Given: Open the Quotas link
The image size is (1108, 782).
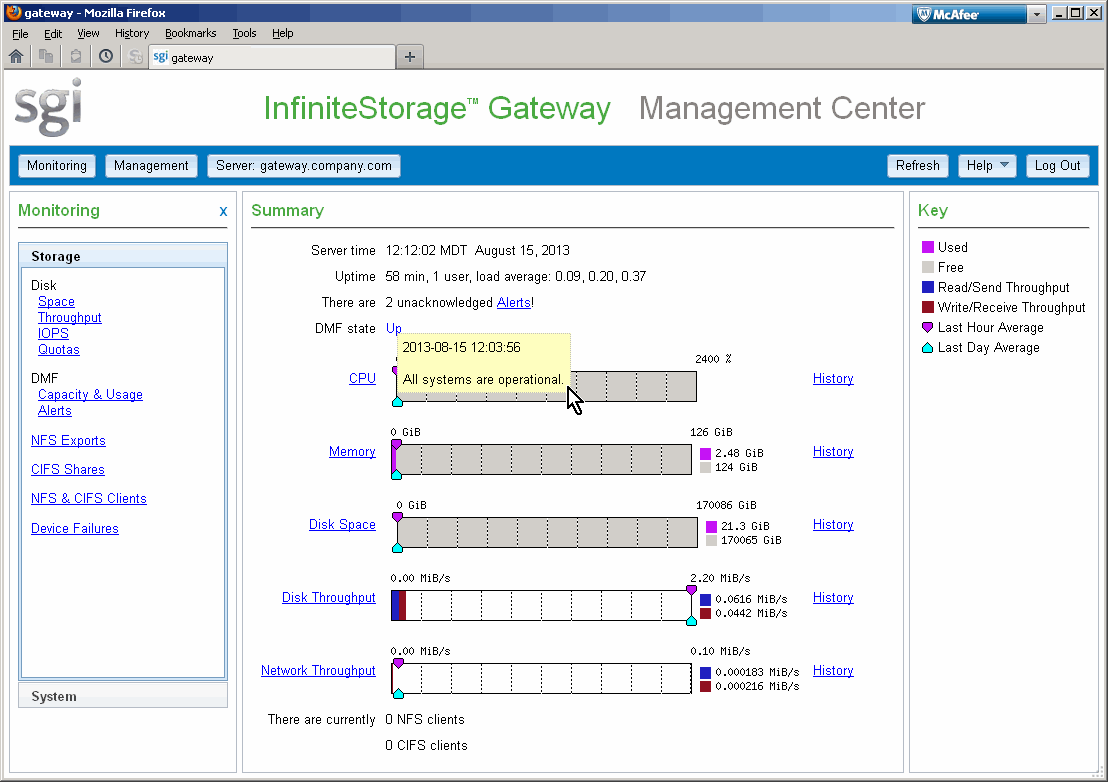Looking at the screenshot, I should 59,350.
